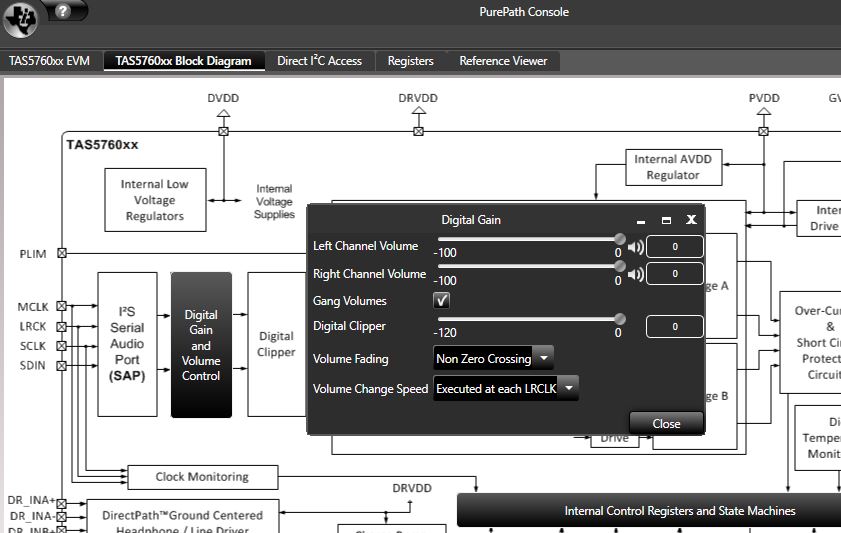Click the Texas Instruments logo icon
Viewport: 841px width, 533px height.
click(20, 20)
